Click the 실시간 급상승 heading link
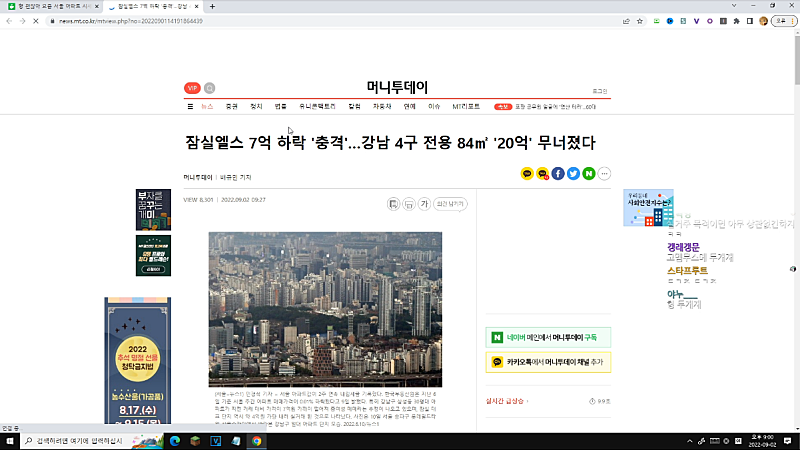The image size is (800, 450). point(507,402)
